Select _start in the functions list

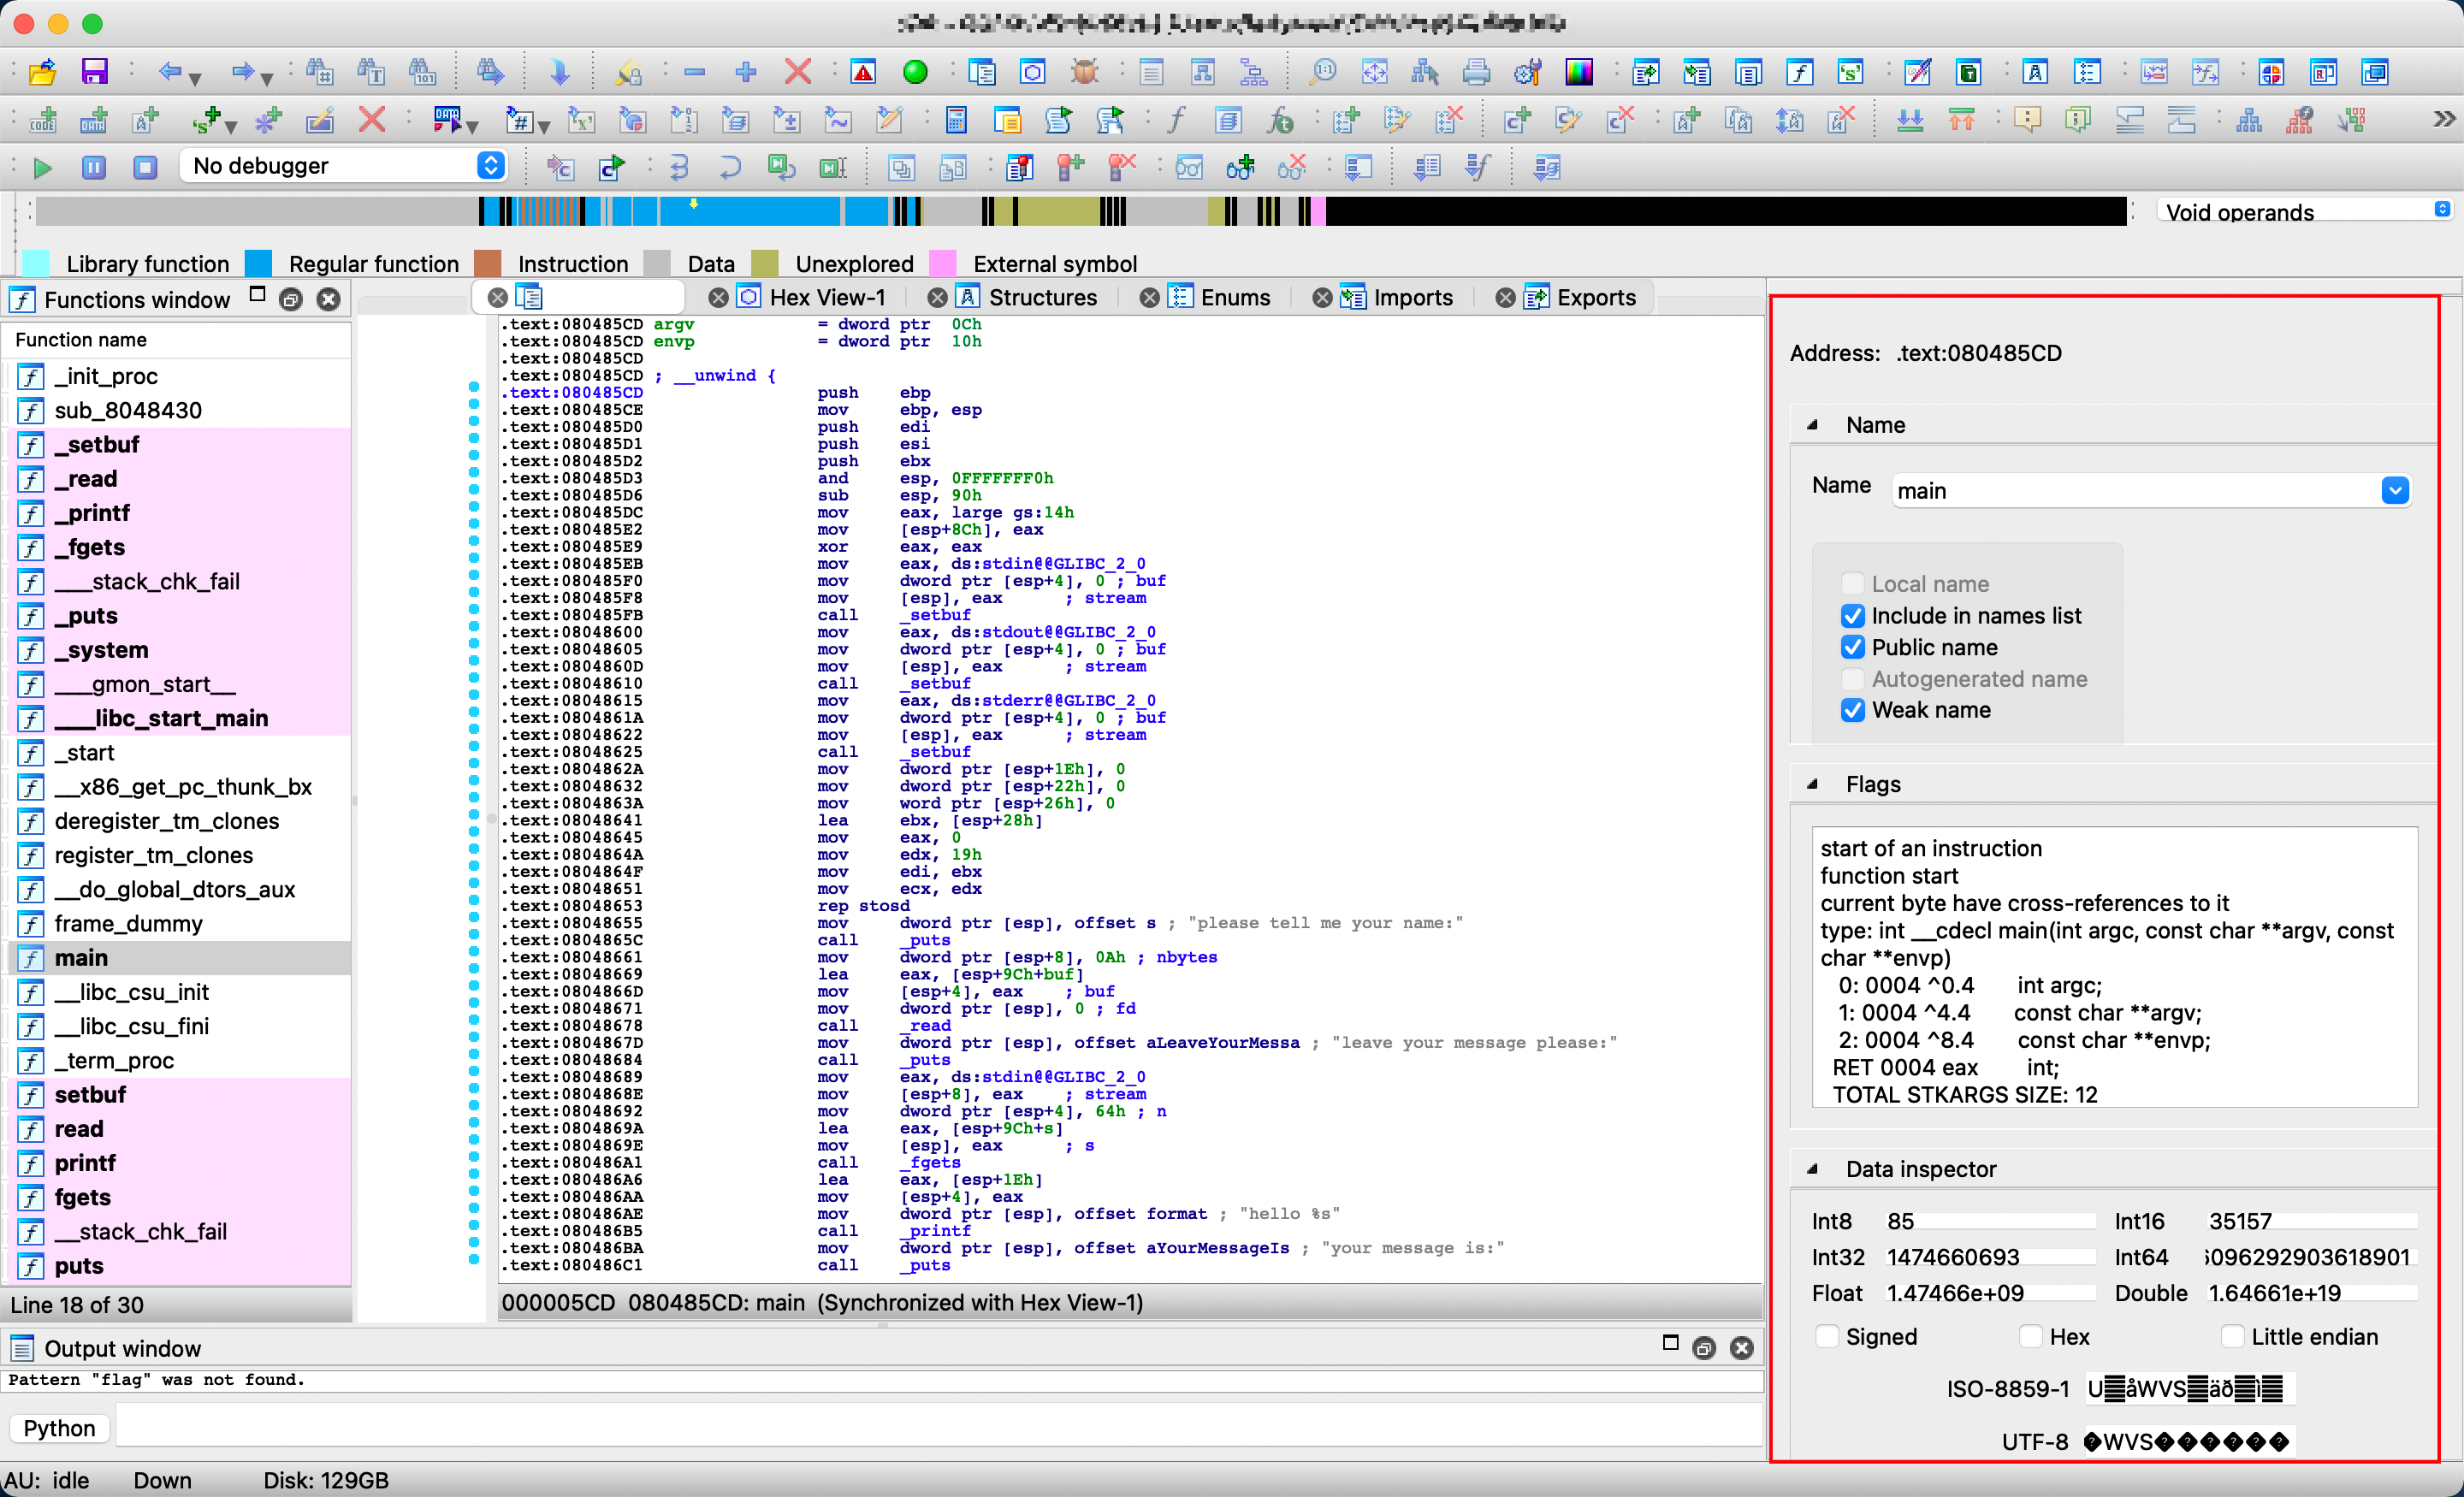85,752
